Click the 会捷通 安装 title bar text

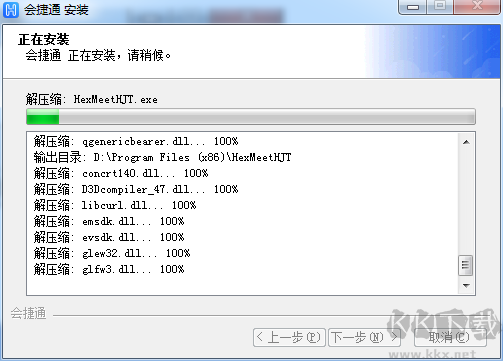coord(56,10)
